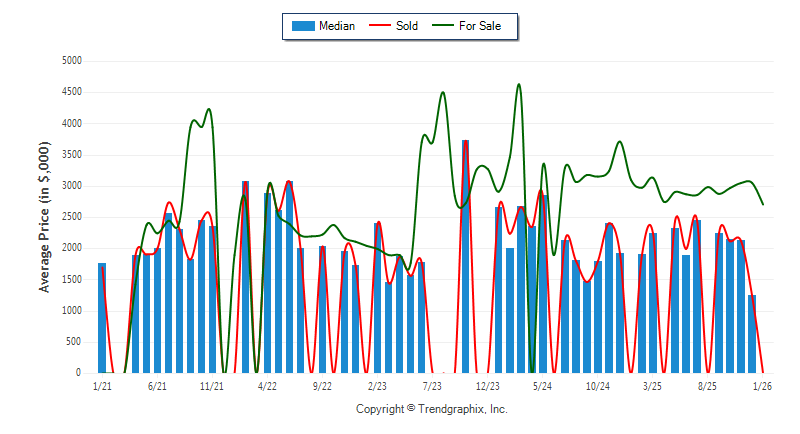Click the Trendgraphix copyright text
Screen dimensions: 800x434
point(432,409)
